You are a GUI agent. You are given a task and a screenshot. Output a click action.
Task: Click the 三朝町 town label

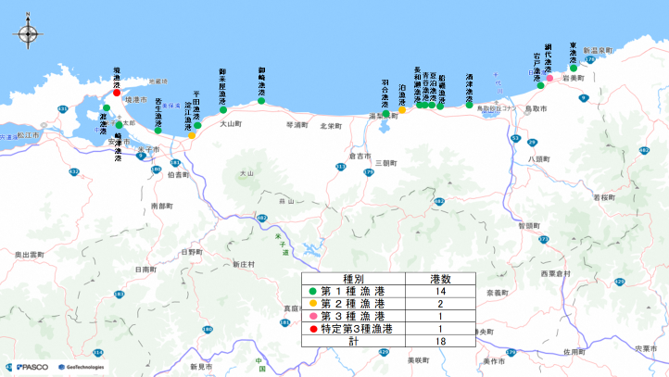[386, 163]
